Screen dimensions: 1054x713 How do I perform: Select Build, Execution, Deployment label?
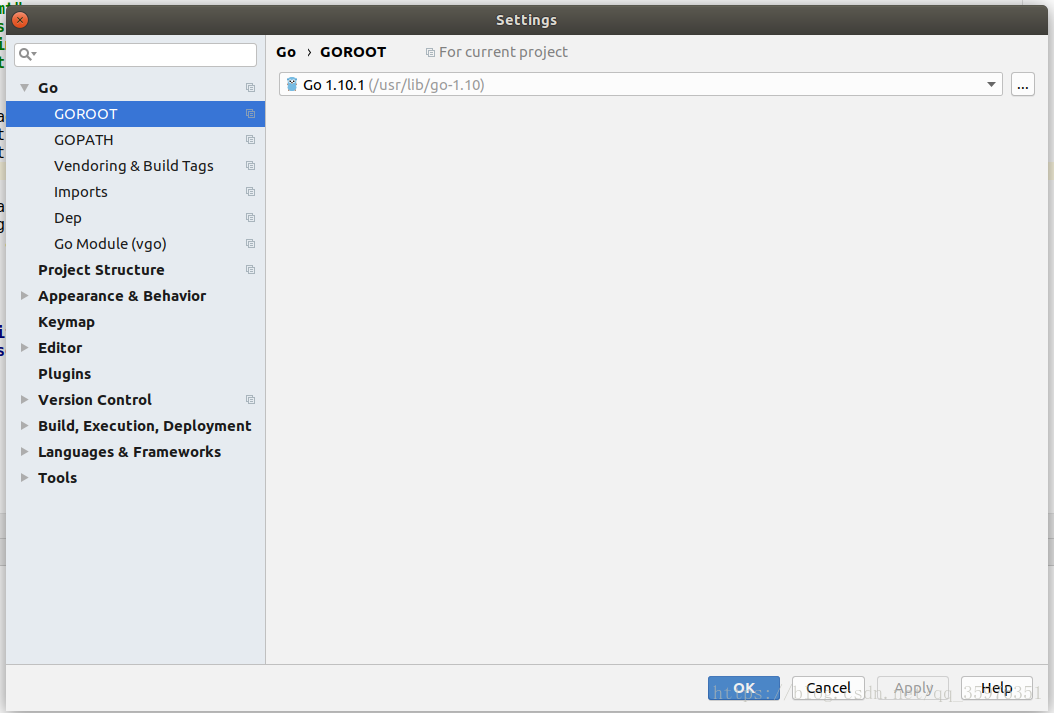coord(145,426)
